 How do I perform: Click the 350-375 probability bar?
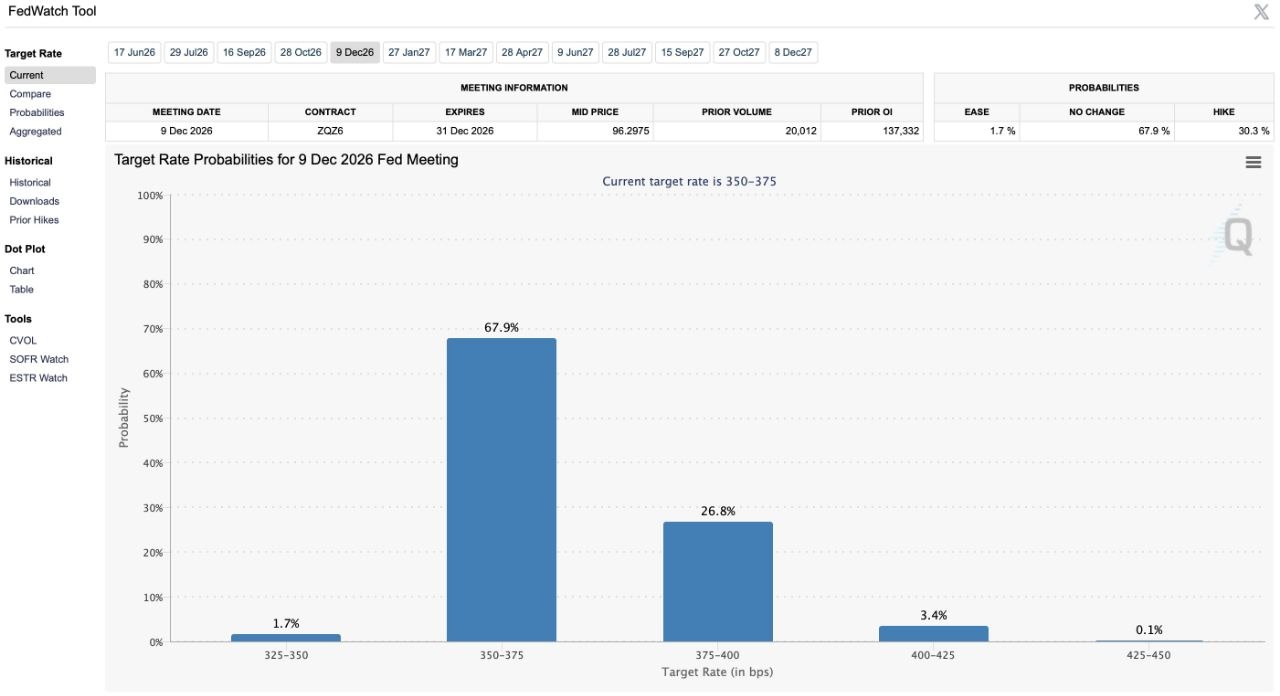click(x=501, y=490)
